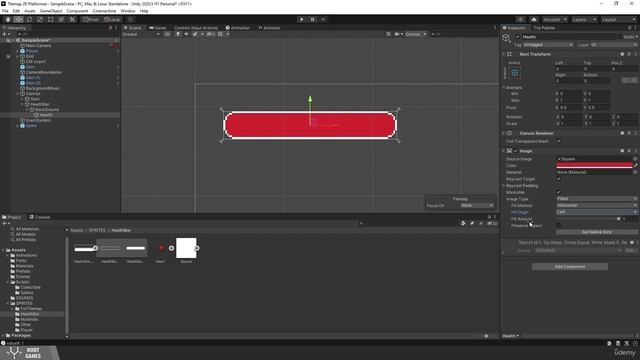Select the Transform tool in the toolbar
Viewport: 640px width, 360px height.
click(x=61, y=19)
